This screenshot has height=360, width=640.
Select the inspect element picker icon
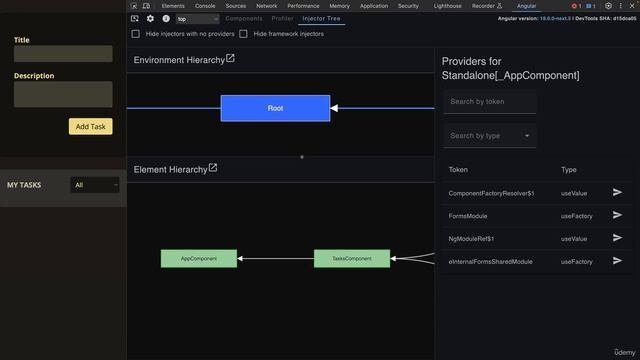pos(134,6)
